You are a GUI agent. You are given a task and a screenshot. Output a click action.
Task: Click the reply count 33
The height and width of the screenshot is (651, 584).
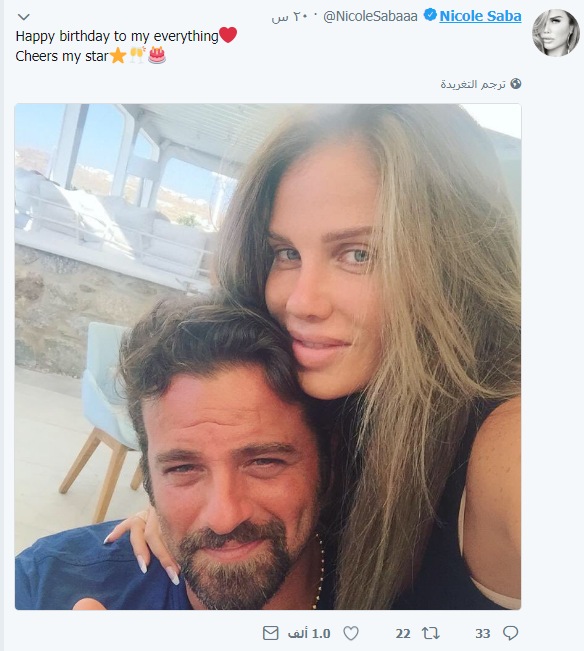tap(483, 634)
